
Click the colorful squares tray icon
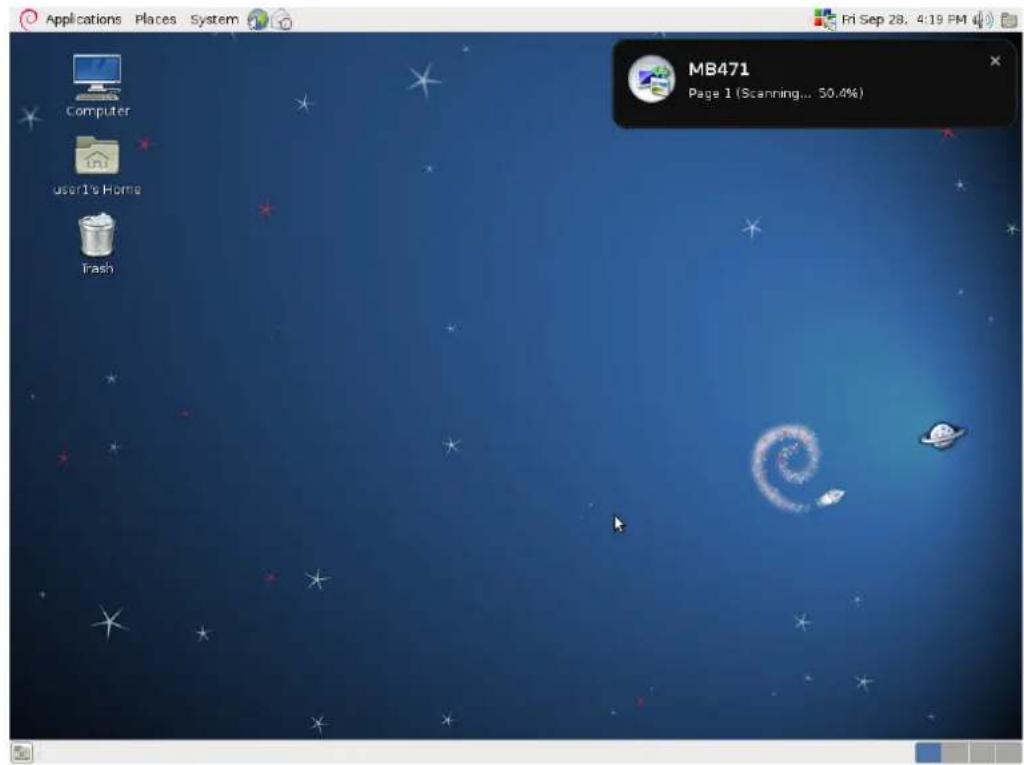pos(824,20)
